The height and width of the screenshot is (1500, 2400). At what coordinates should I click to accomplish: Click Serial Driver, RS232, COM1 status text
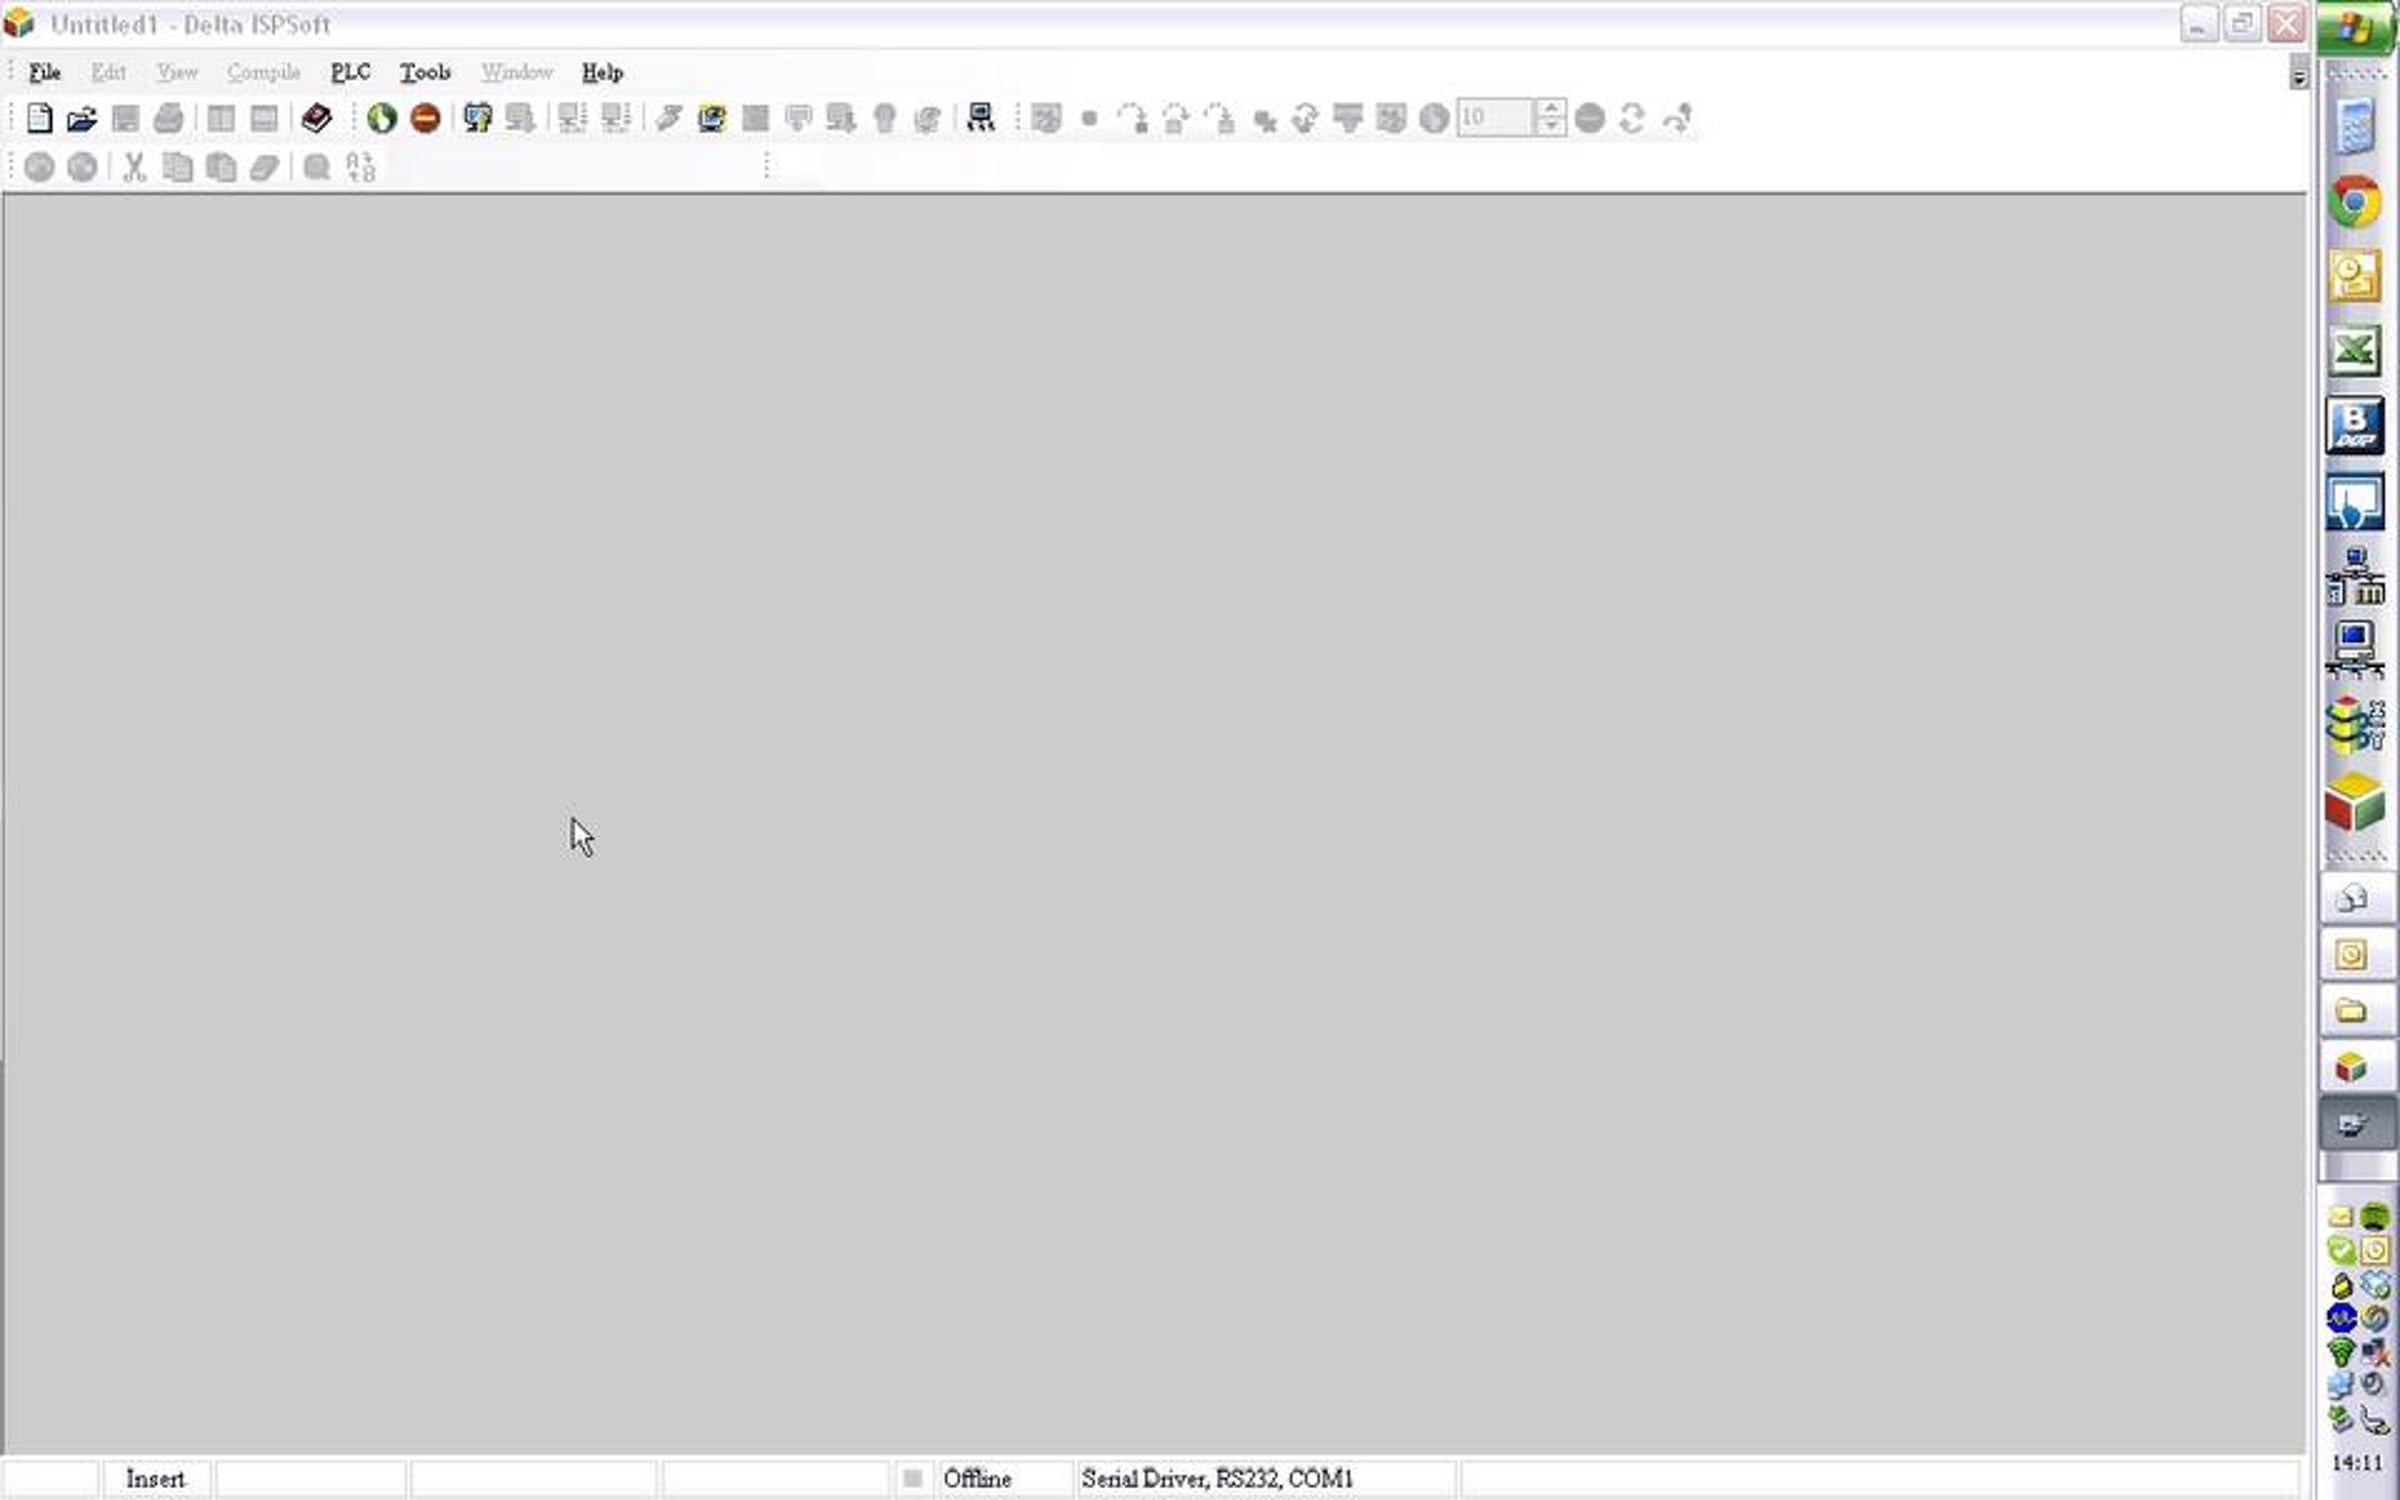1216,1478
